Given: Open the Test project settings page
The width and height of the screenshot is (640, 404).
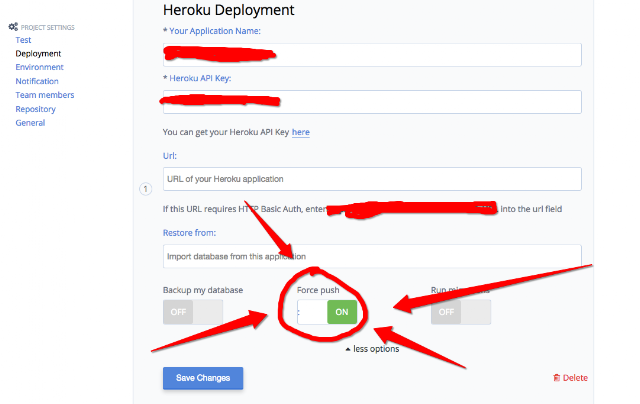Looking at the screenshot, I should (23, 40).
